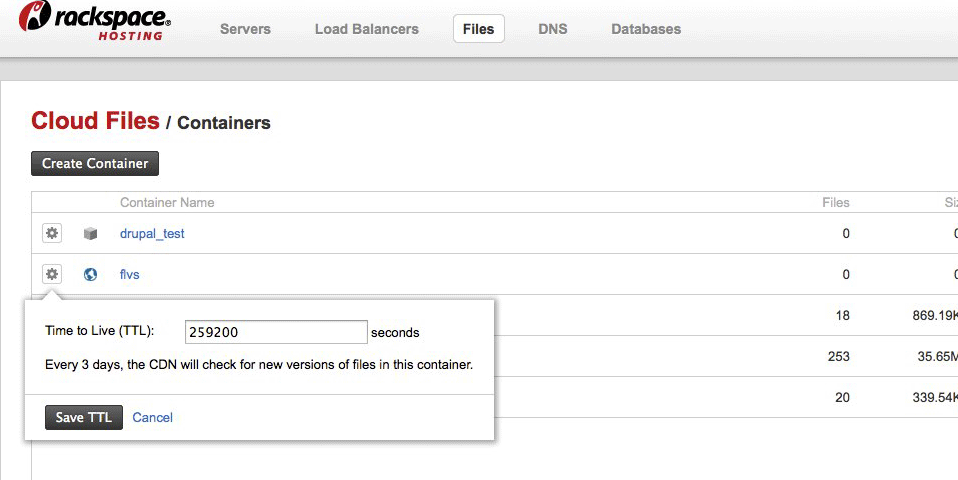Screen dimensions: 958x480
Task: Click the globe CDN icon beside flvs
Action: 90,274
